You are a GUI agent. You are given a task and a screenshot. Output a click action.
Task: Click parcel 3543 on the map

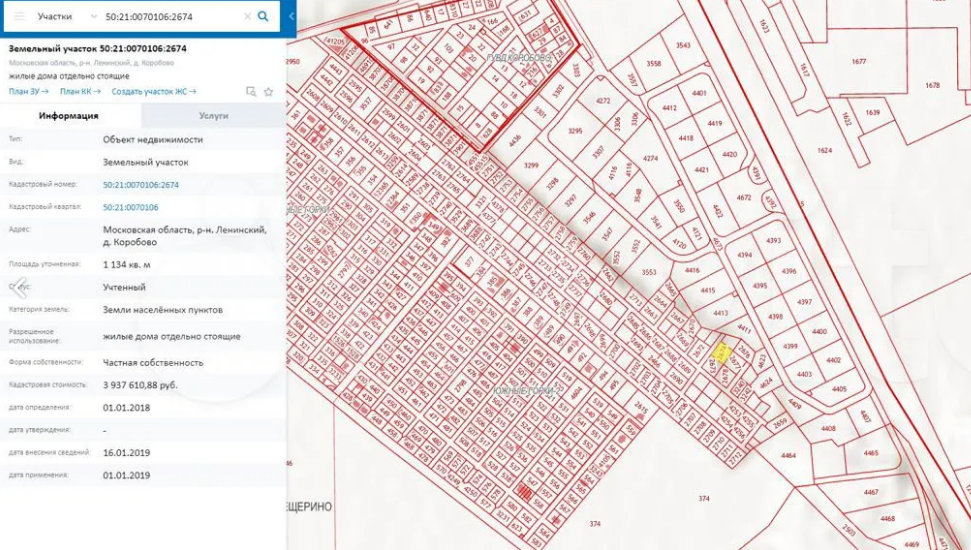683,45
